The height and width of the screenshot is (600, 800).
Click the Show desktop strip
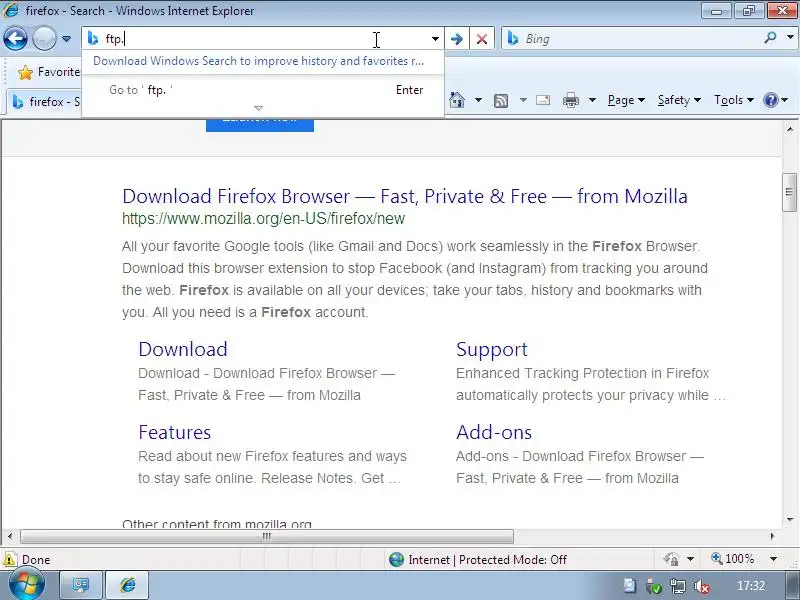click(x=793, y=586)
